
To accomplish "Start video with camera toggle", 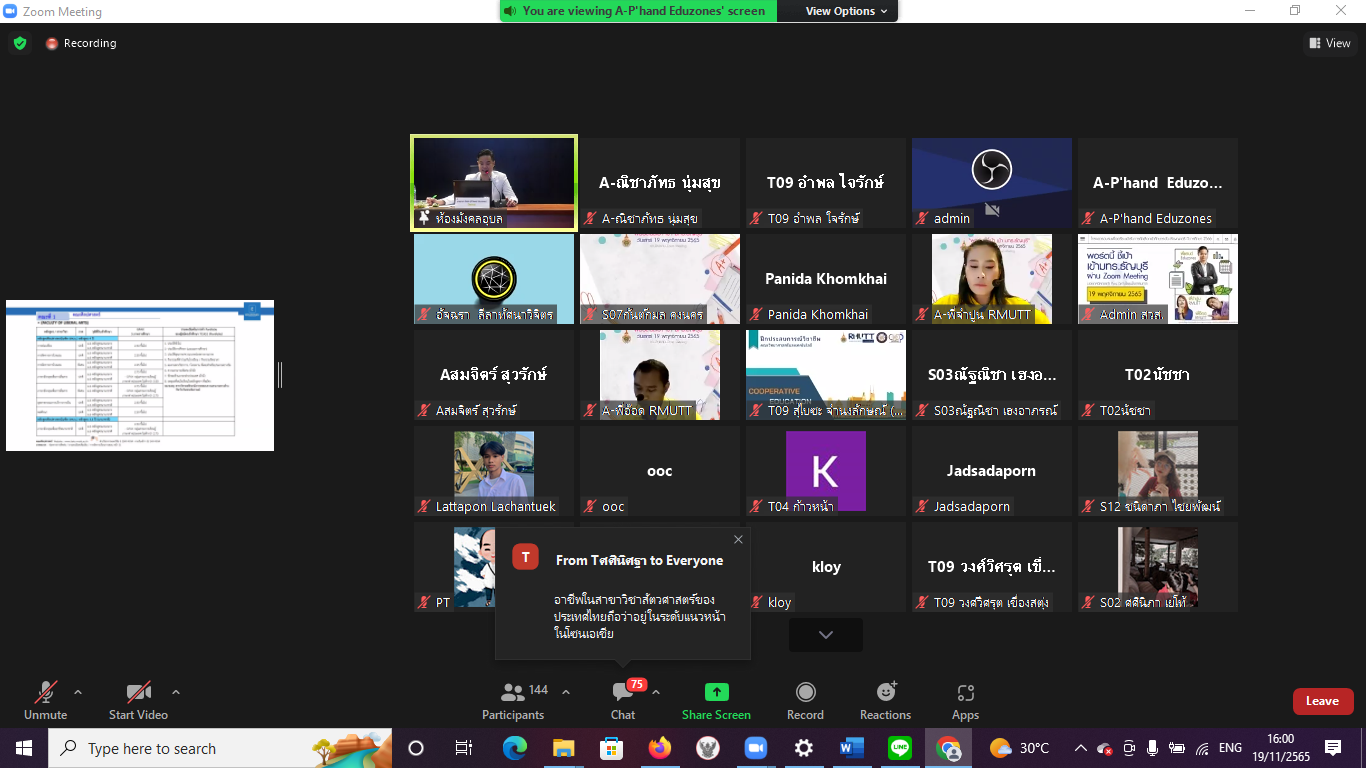I will pos(138,692).
